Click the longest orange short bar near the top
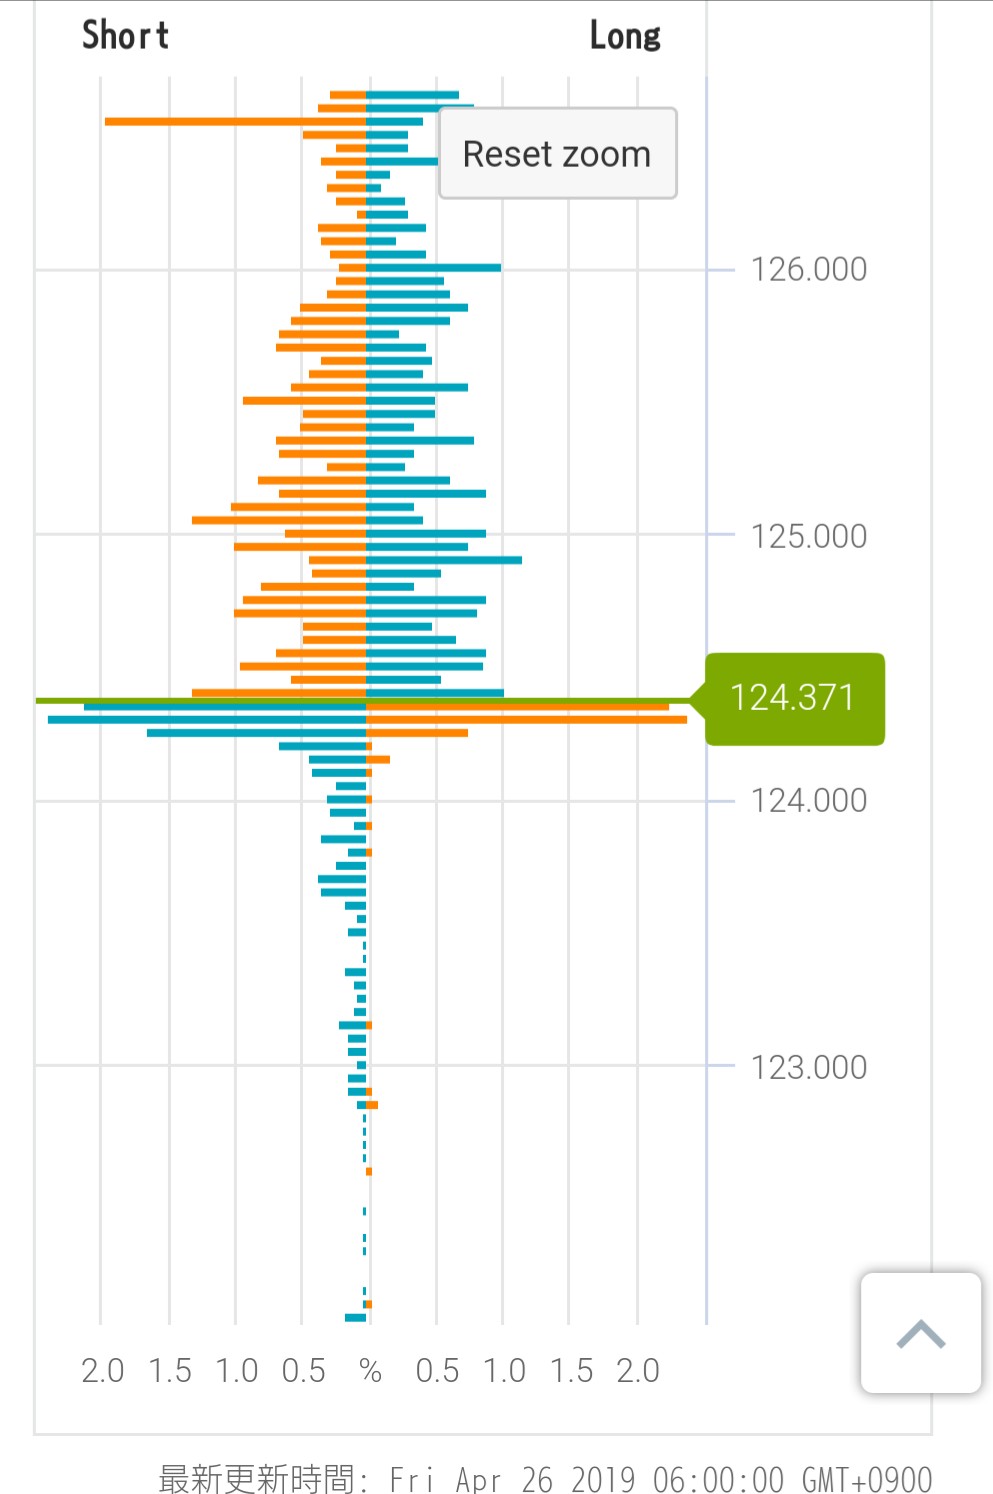Image resolution: width=993 pixels, height=1494 pixels. click(x=235, y=122)
